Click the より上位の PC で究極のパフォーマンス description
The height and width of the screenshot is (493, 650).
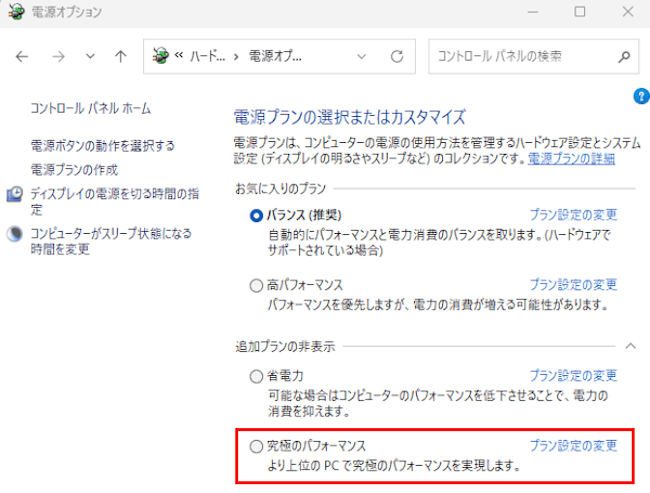(394, 466)
